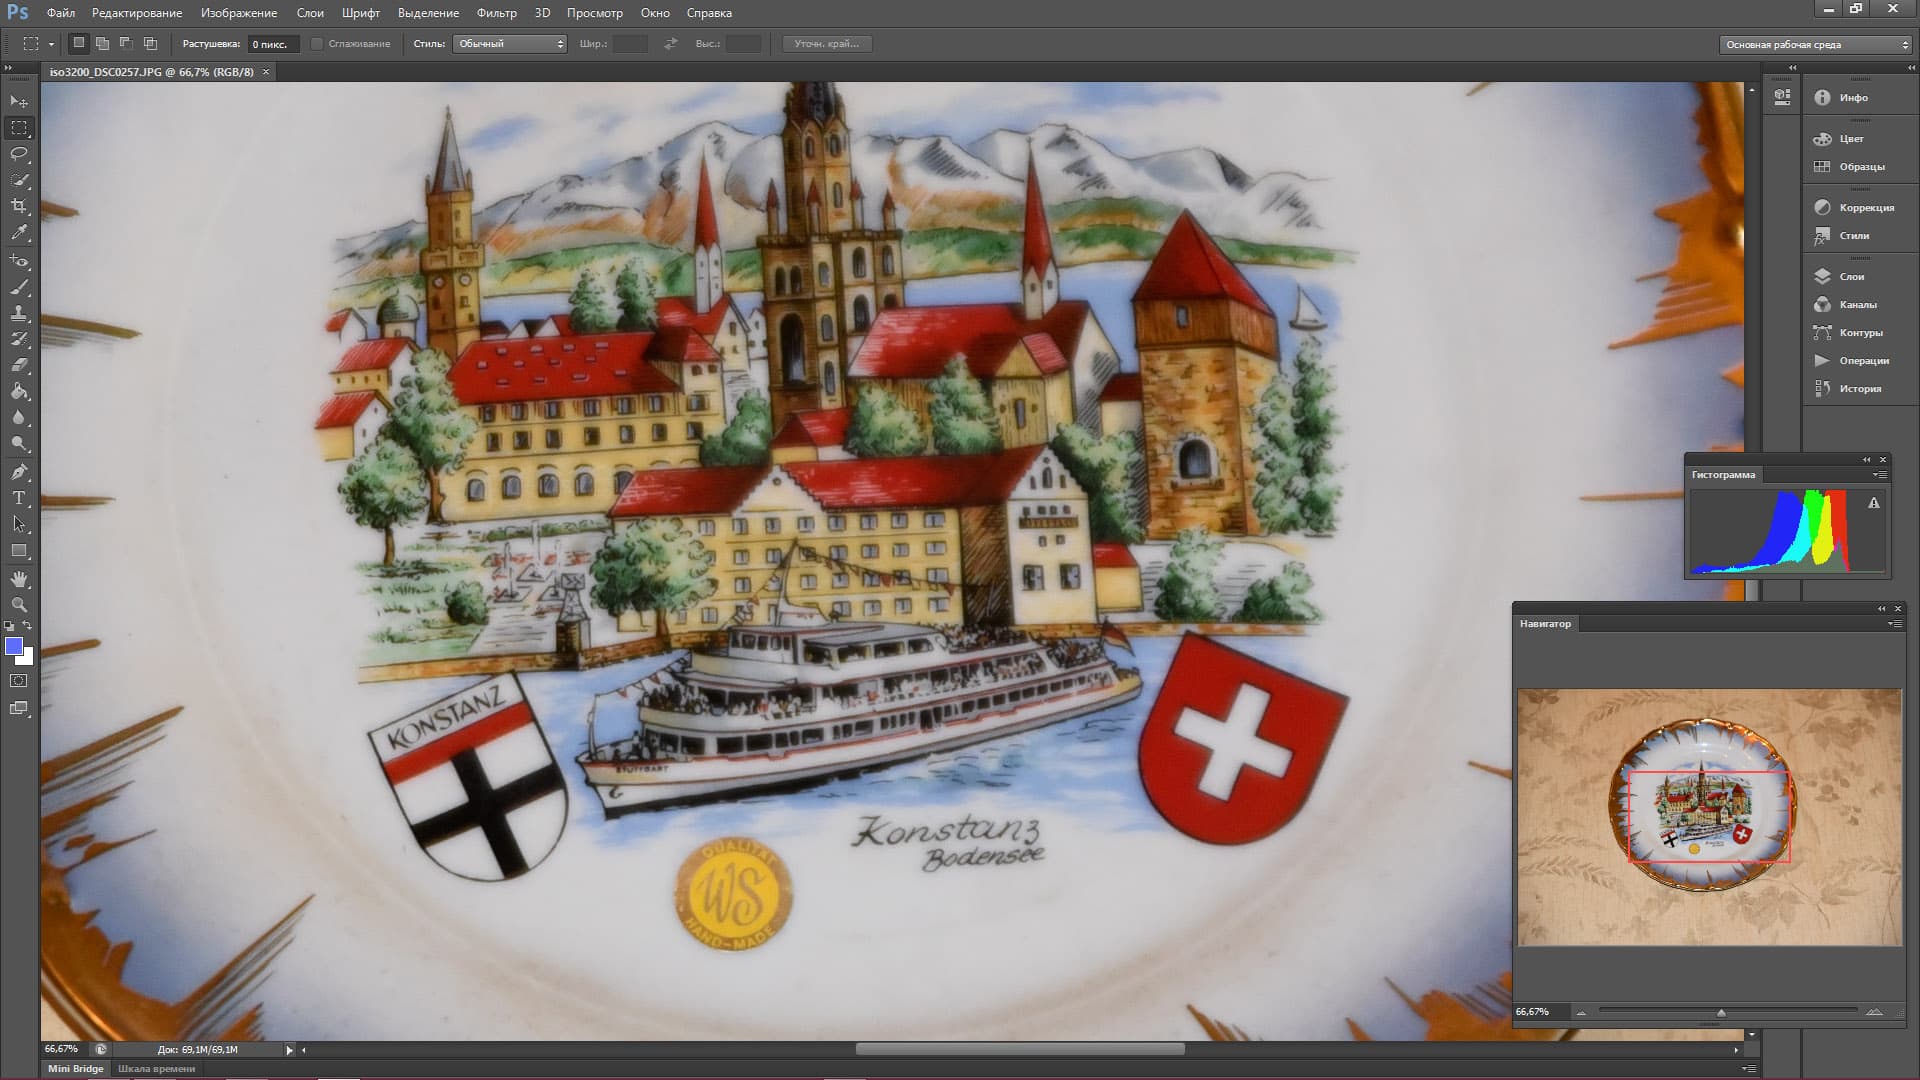The width and height of the screenshot is (1920, 1080).
Task: Switch to the Шкала времени tab
Action: coord(156,1068)
